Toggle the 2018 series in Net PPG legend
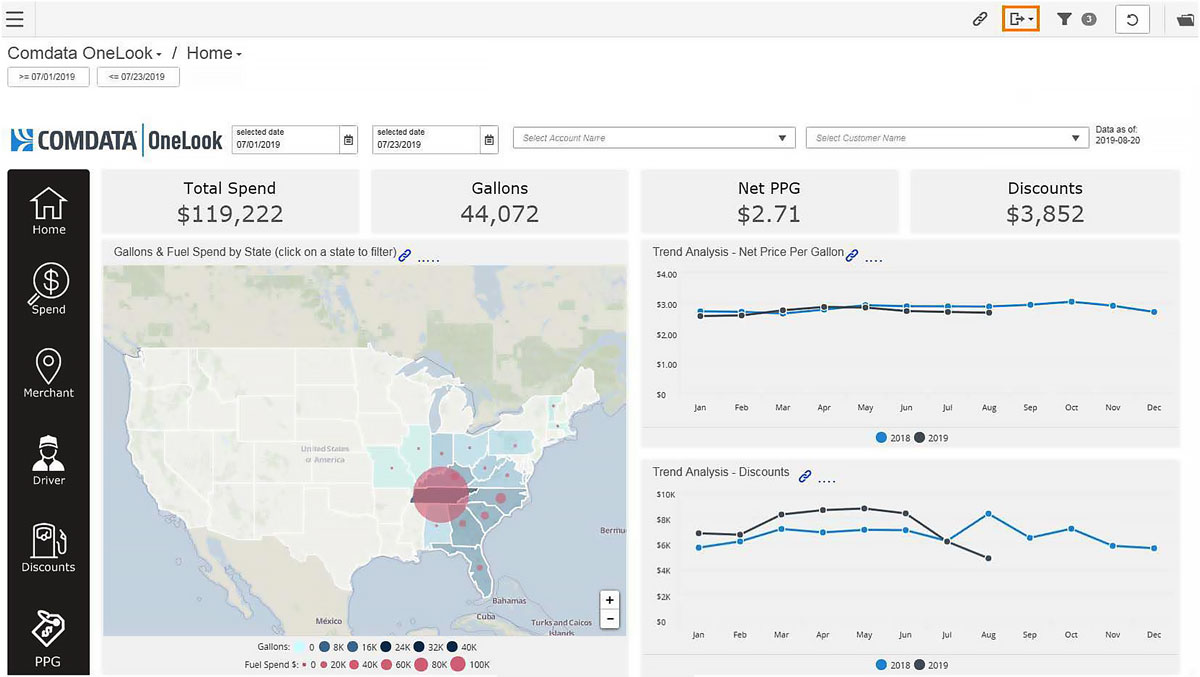 (x=893, y=438)
